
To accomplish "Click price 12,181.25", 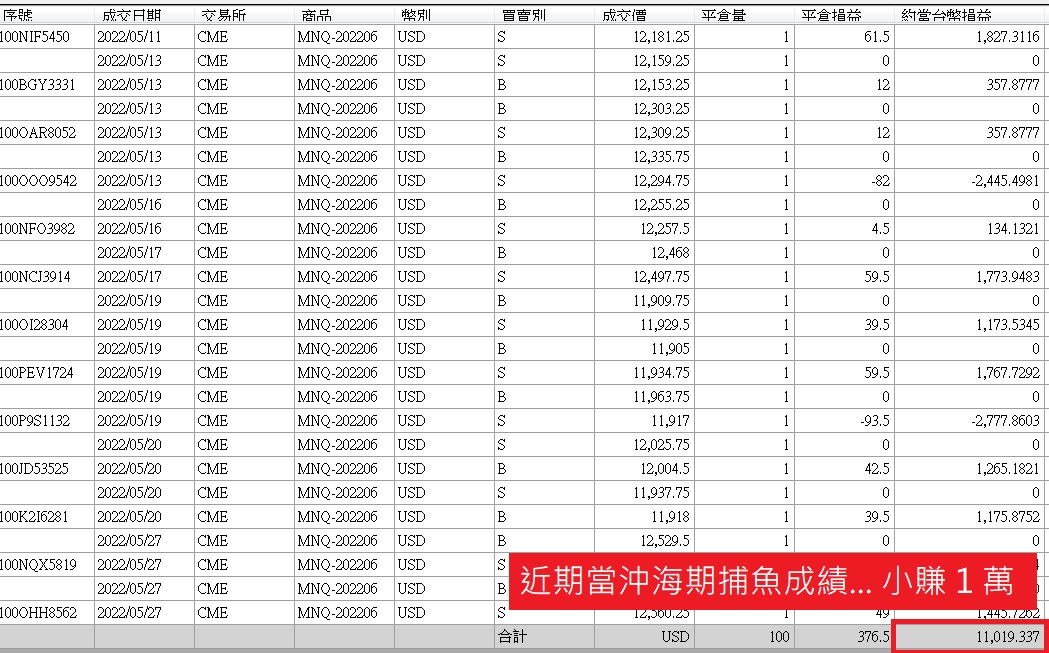I will click(x=661, y=37).
